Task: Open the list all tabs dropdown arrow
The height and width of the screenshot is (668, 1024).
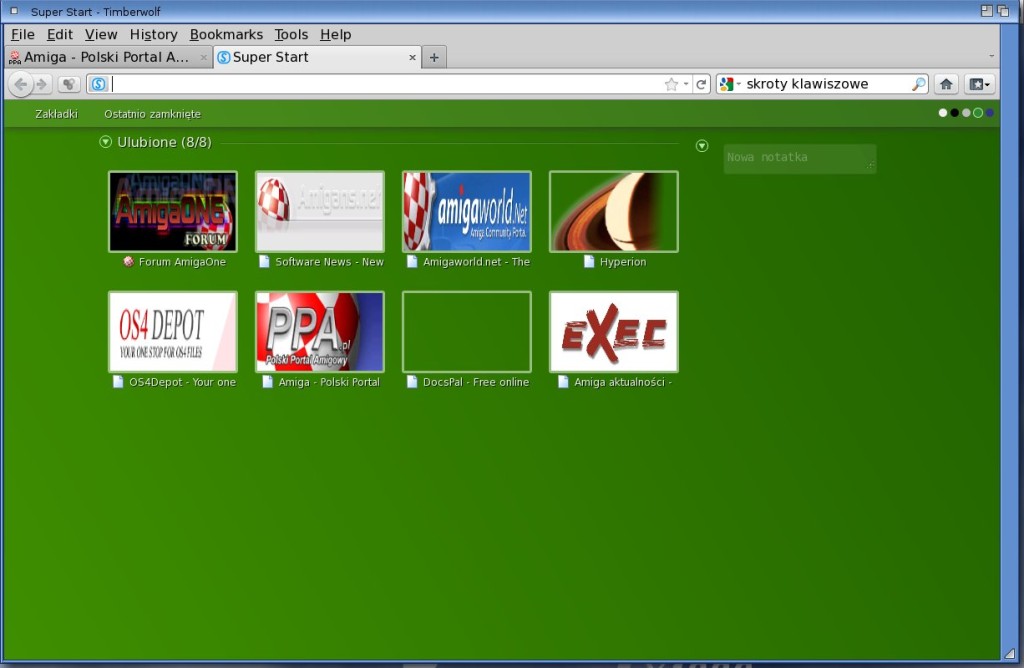Action: pos(991,57)
